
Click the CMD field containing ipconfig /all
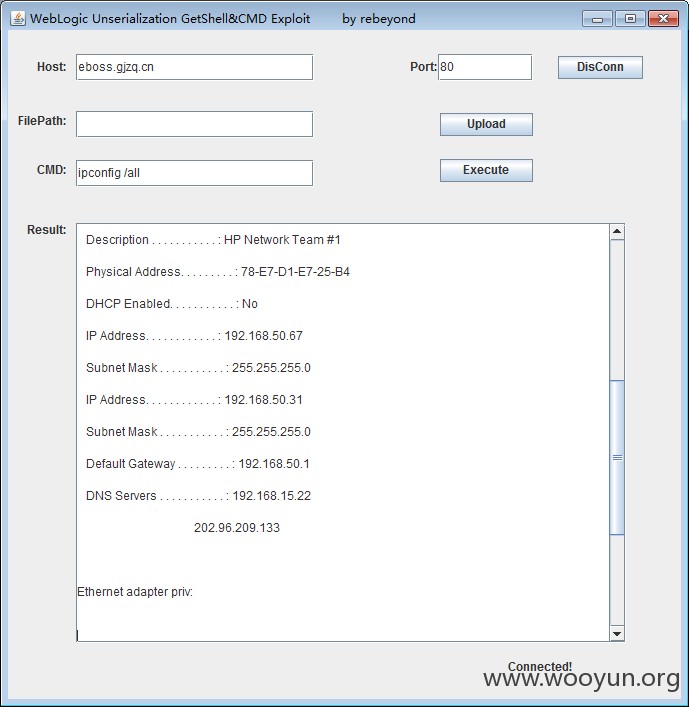(x=194, y=173)
